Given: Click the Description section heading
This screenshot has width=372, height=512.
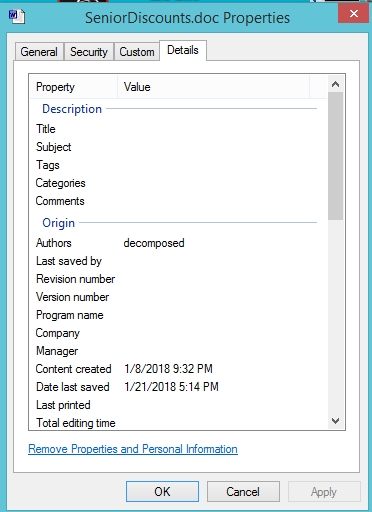Looking at the screenshot, I should 72,109.
